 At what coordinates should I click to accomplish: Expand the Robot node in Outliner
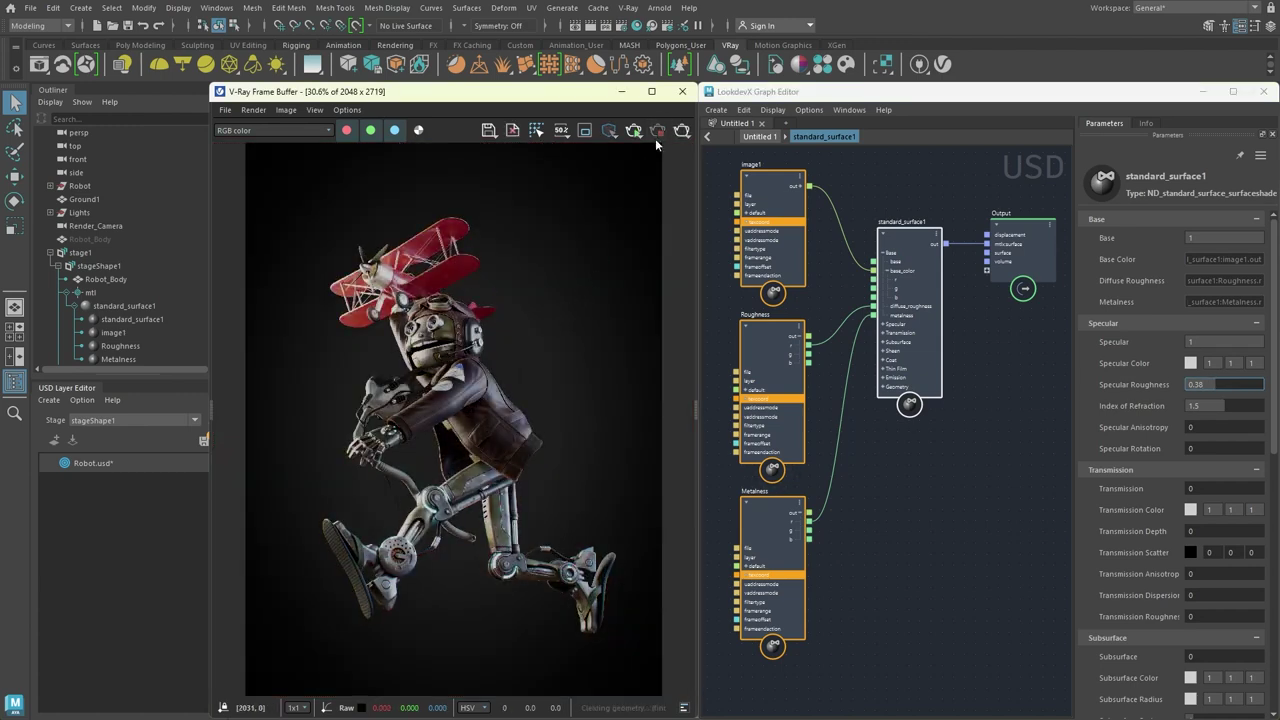coord(50,186)
